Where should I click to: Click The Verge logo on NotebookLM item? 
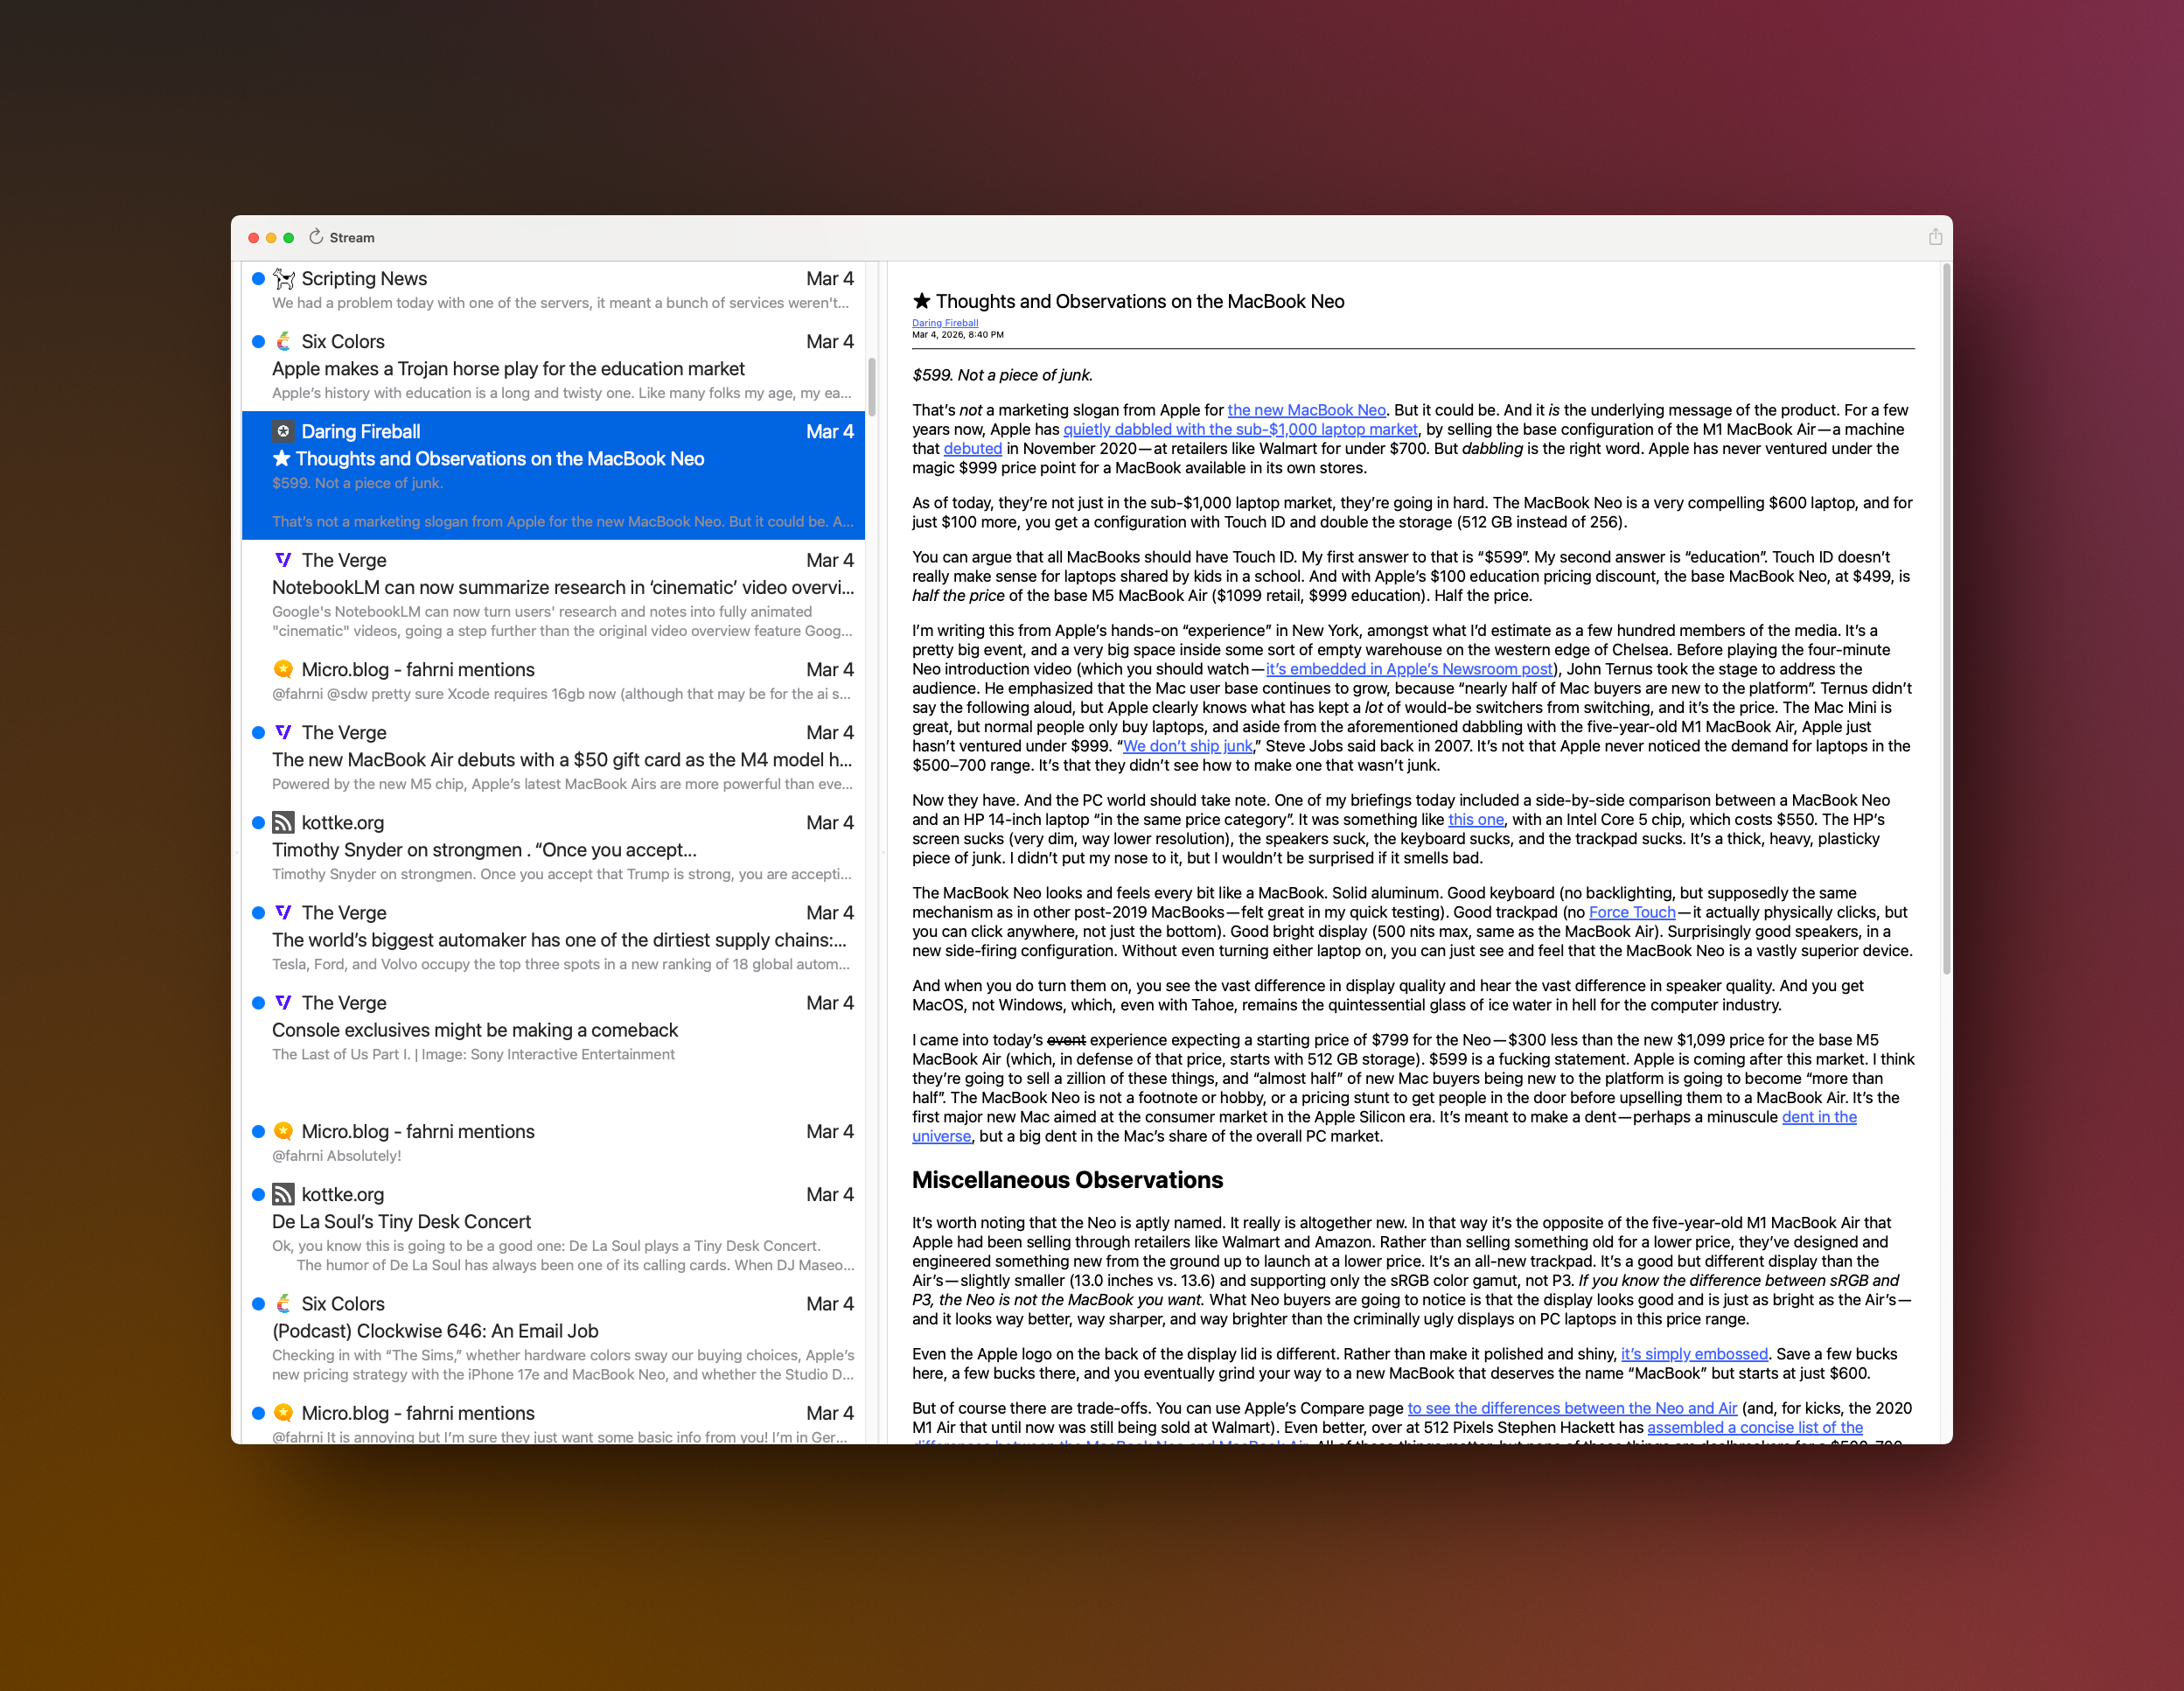click(x=283, y=560)
